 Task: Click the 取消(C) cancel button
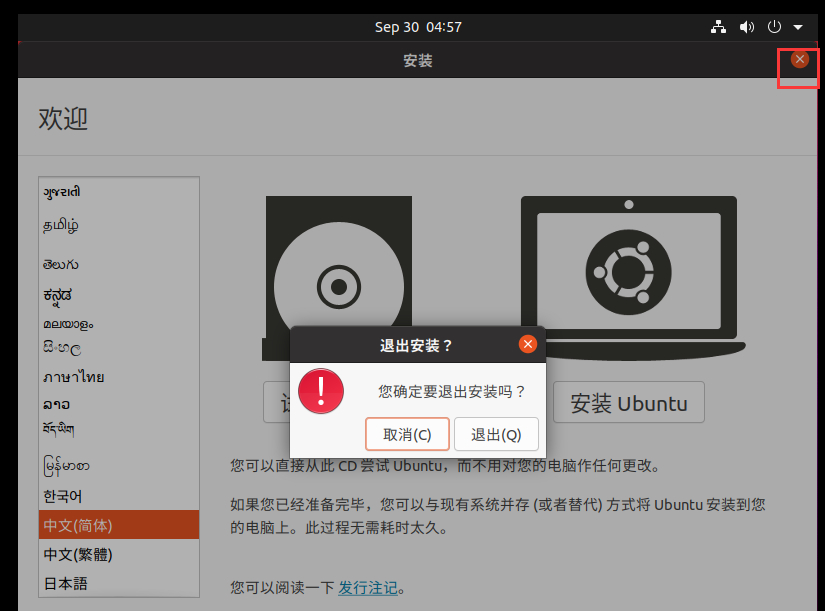[407, 434]
